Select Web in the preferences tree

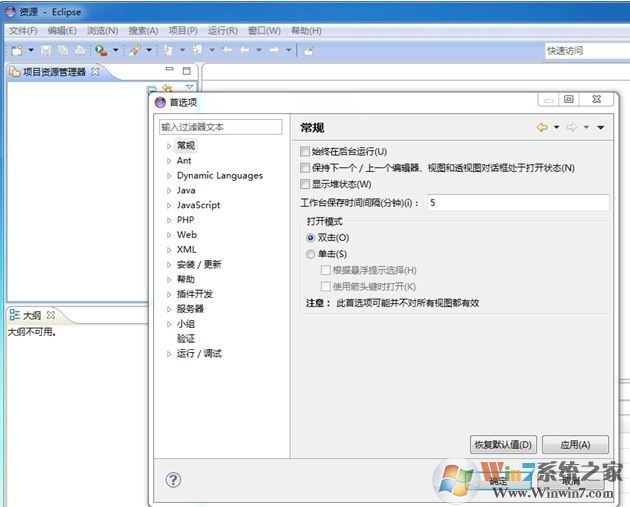[x=187, y=235]
